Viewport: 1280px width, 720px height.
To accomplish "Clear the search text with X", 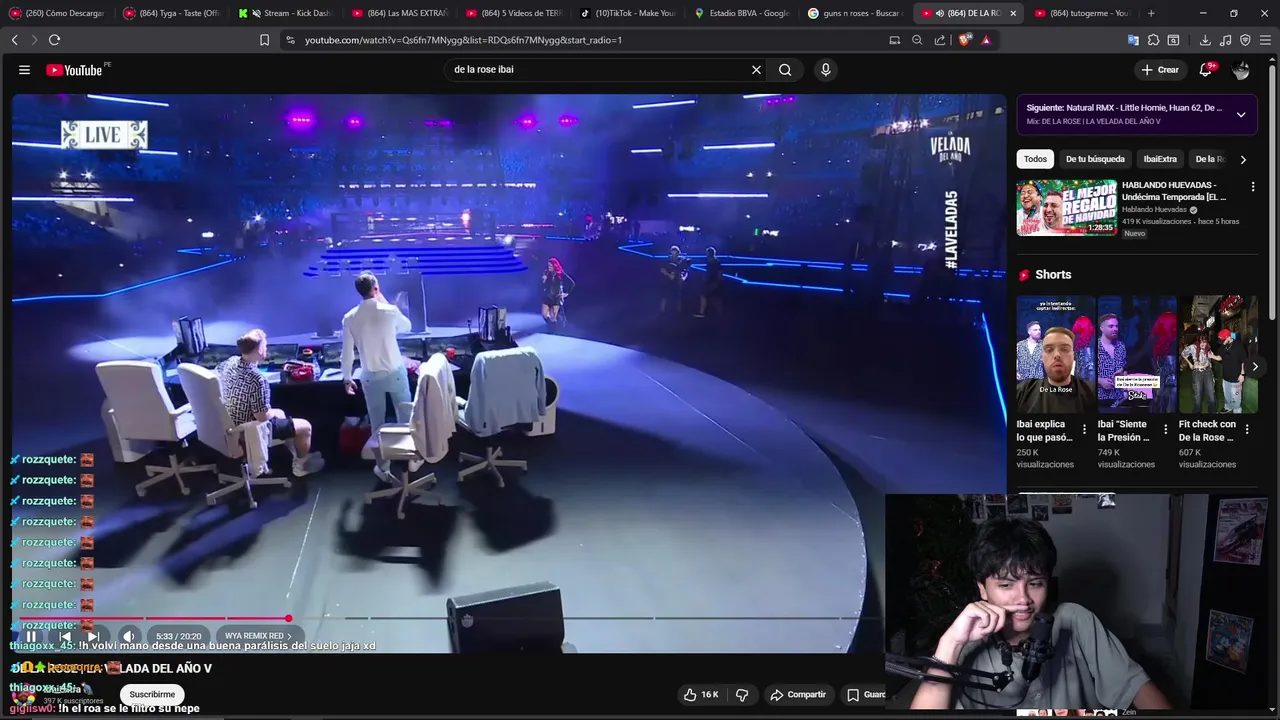I will (756, 70).
